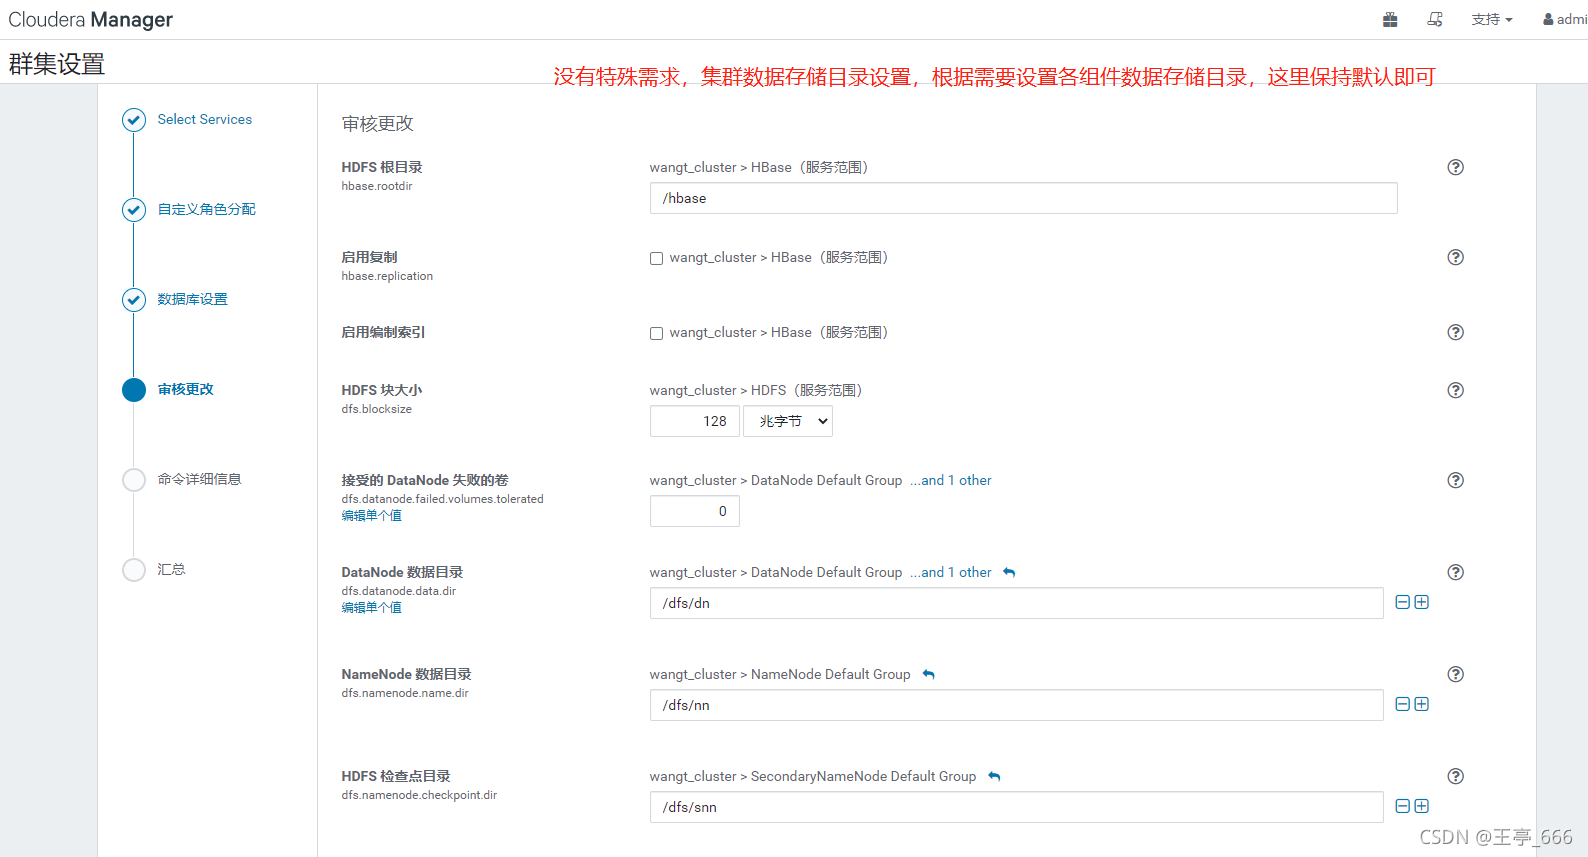The height and width of the screenshot is (857, 1588).
Task: Add another DataNode directory plus icon
Action: pyautogui.click(x=1421, y=602)
